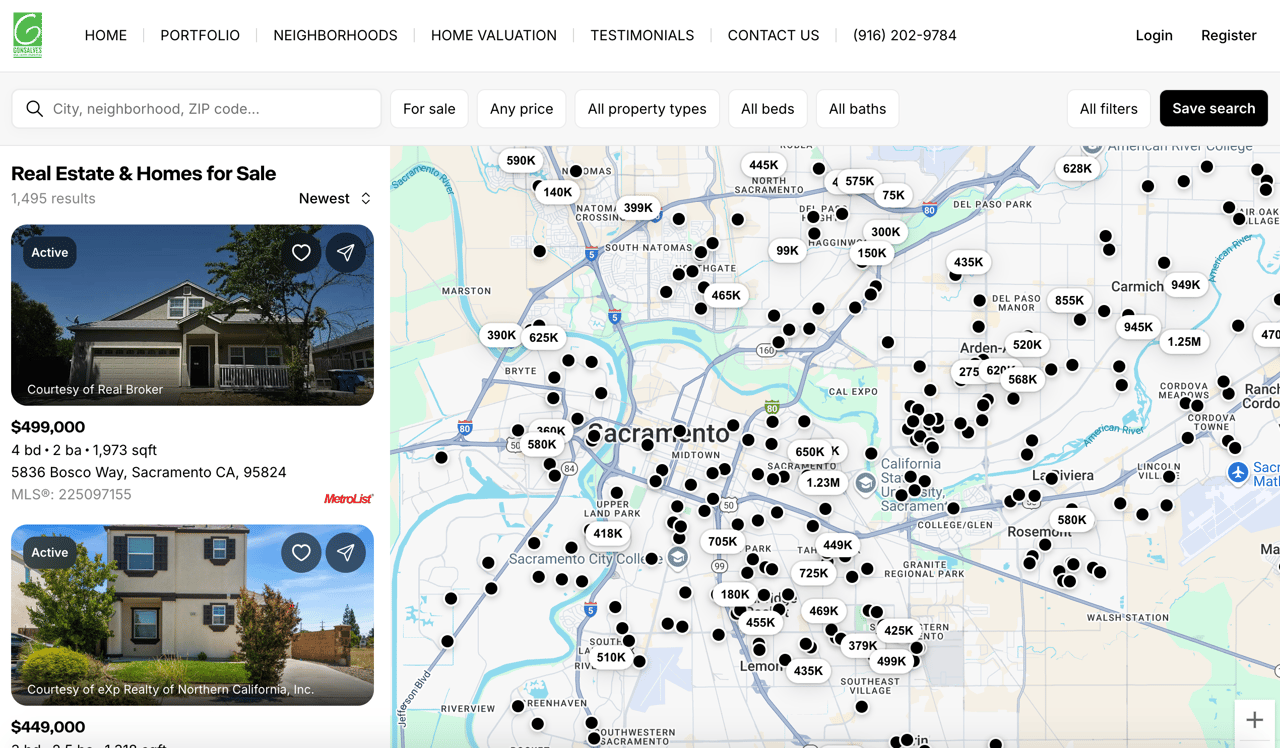
Task: Select the 510K map price marker
Action: pyautogui.click(x=611, y=657)
